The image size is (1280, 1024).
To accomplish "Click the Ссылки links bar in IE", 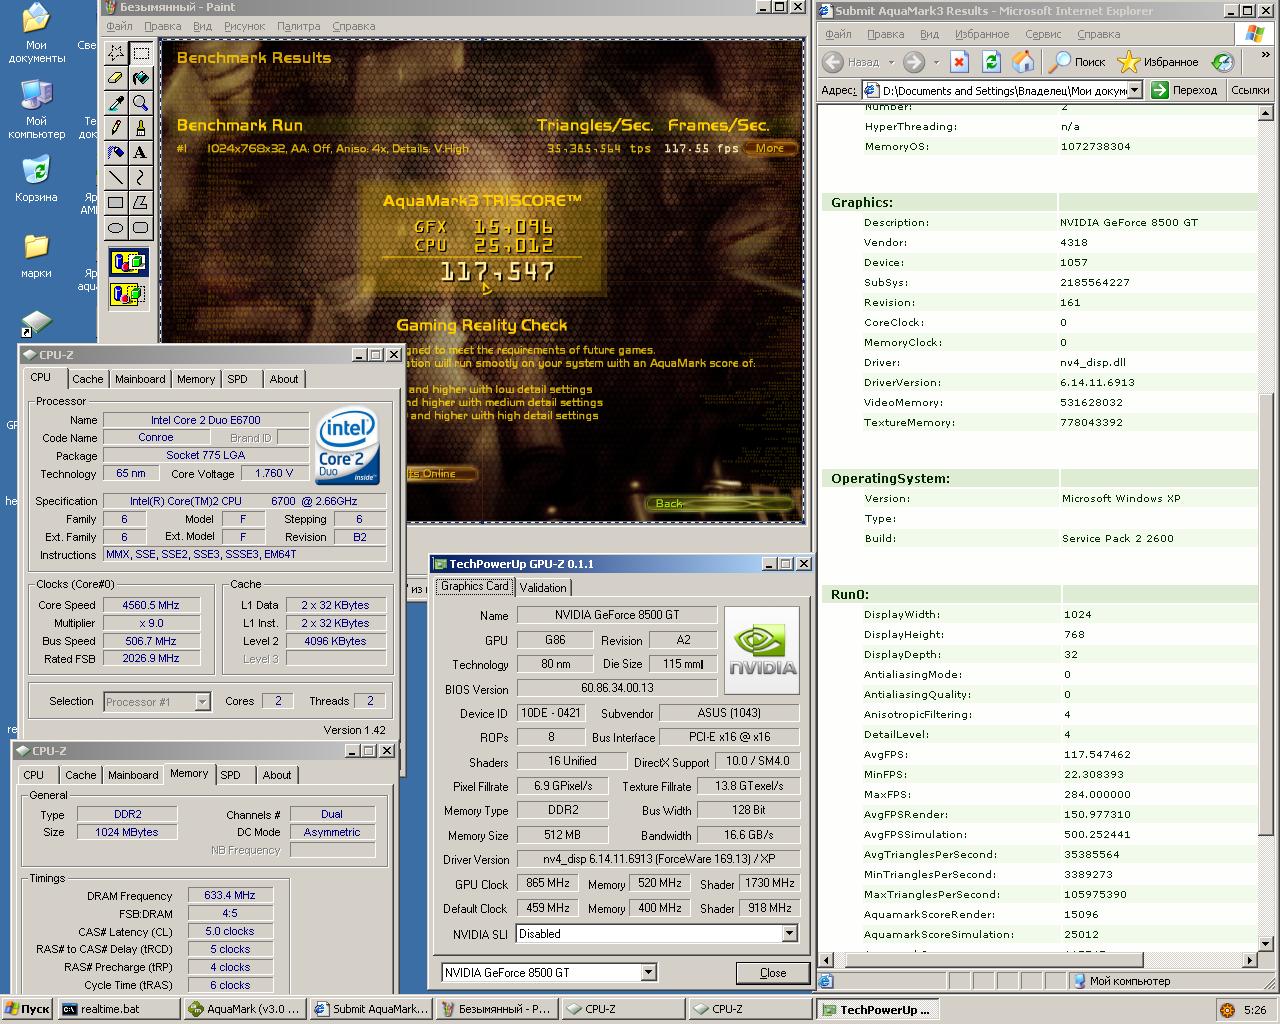I will coord(1250,90).
